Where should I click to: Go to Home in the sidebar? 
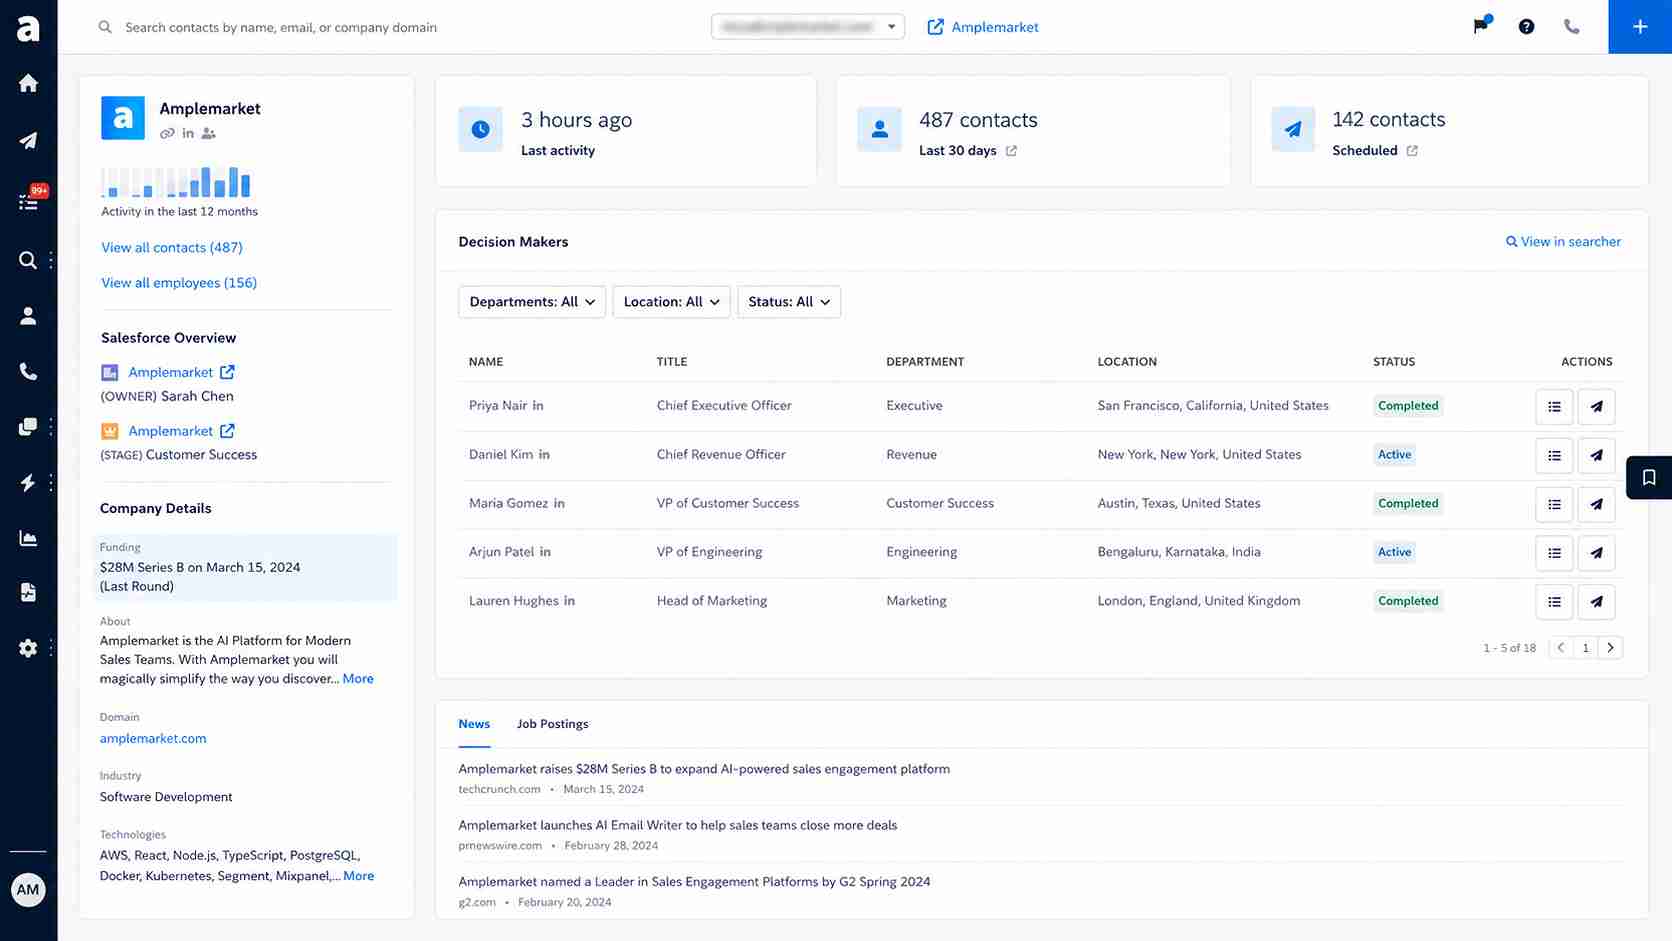point(28,83)
